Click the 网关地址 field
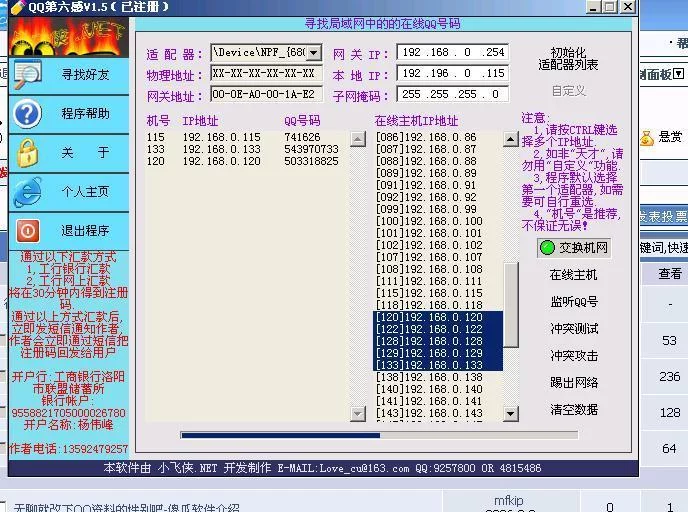 tap(266, 94)
